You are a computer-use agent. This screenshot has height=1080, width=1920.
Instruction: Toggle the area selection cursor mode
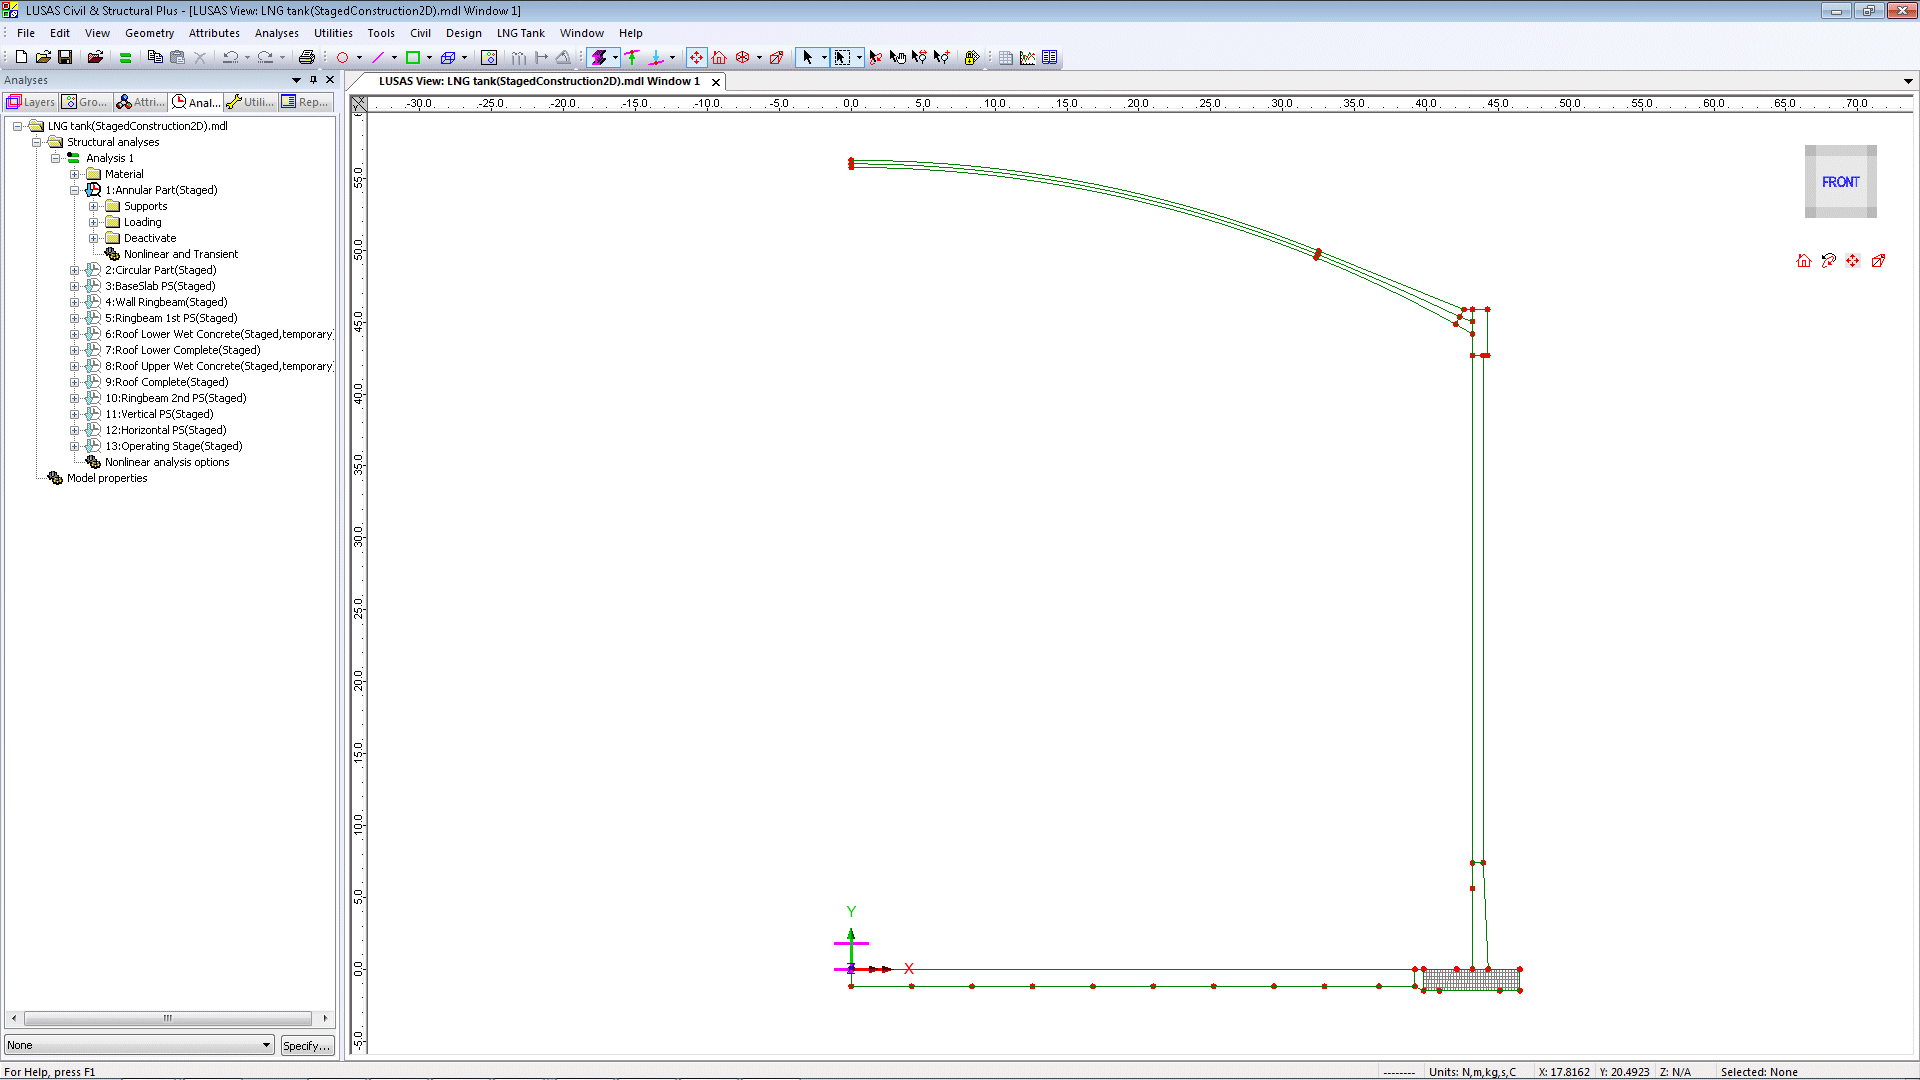[x=842, y=57]
